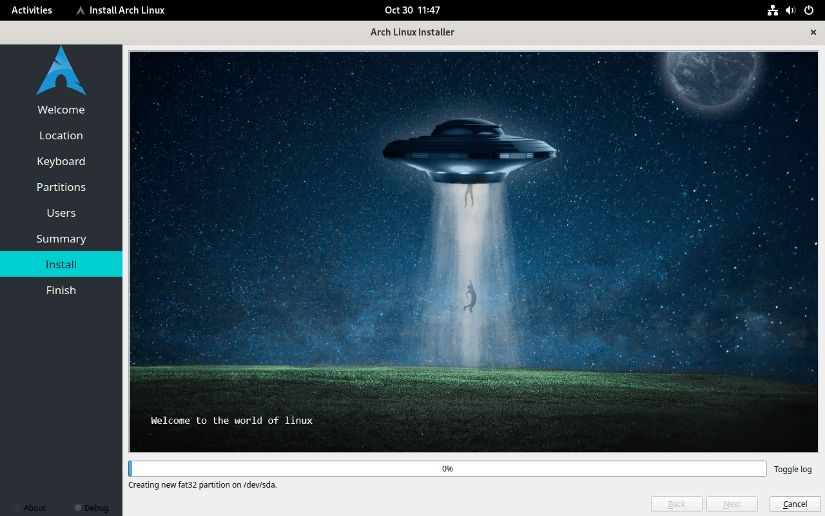825x516 pixels.
Task: Click the Toggle log button
Action: click(792, 469)
